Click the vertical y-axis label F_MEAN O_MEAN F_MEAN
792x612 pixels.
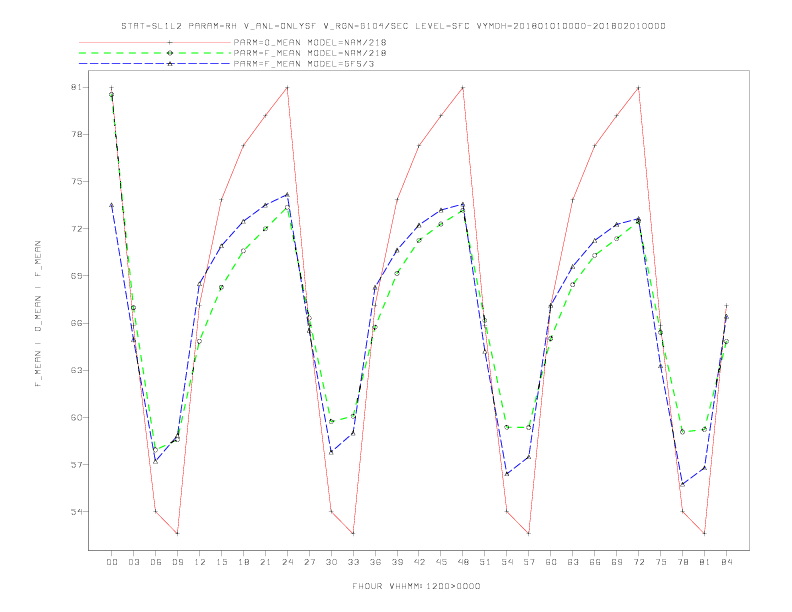(38, 314)
